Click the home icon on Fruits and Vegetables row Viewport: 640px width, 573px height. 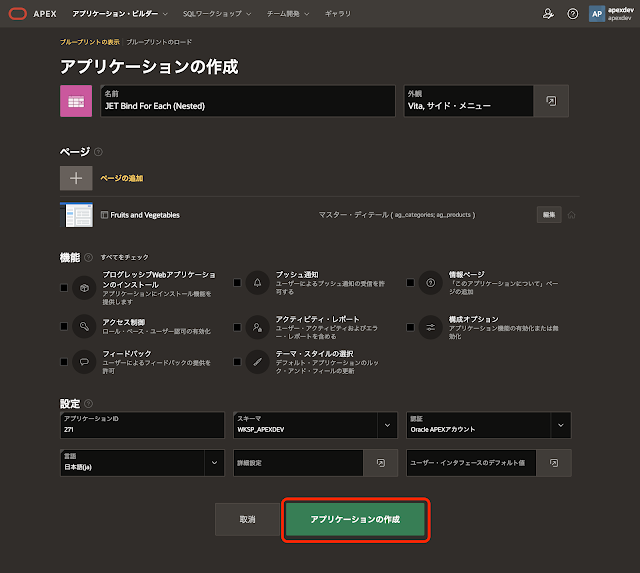(x=571, y=215)
